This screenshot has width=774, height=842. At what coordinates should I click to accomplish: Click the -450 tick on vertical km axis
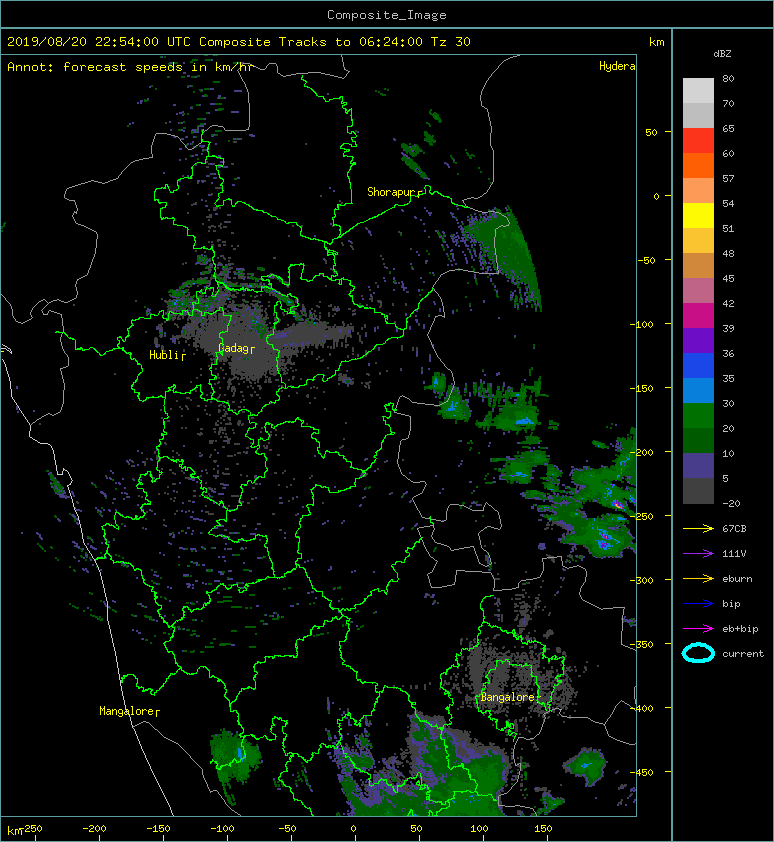[x=642, y=772]
